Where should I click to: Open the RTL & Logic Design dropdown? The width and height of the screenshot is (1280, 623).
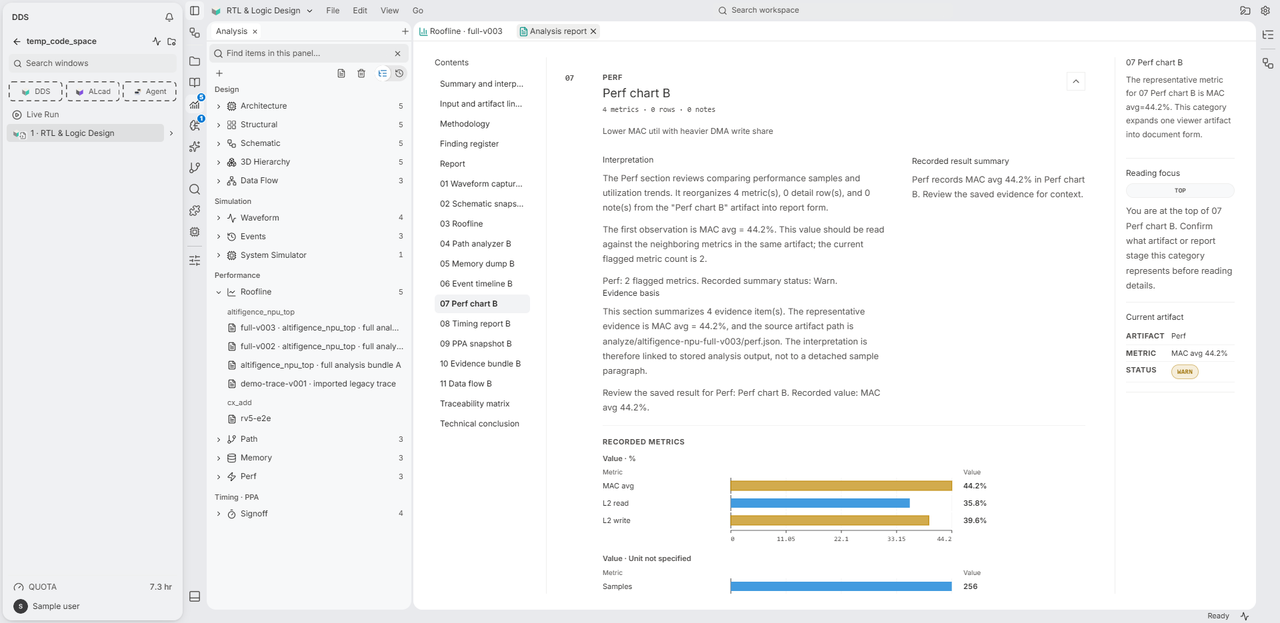(x=261, y=10)
